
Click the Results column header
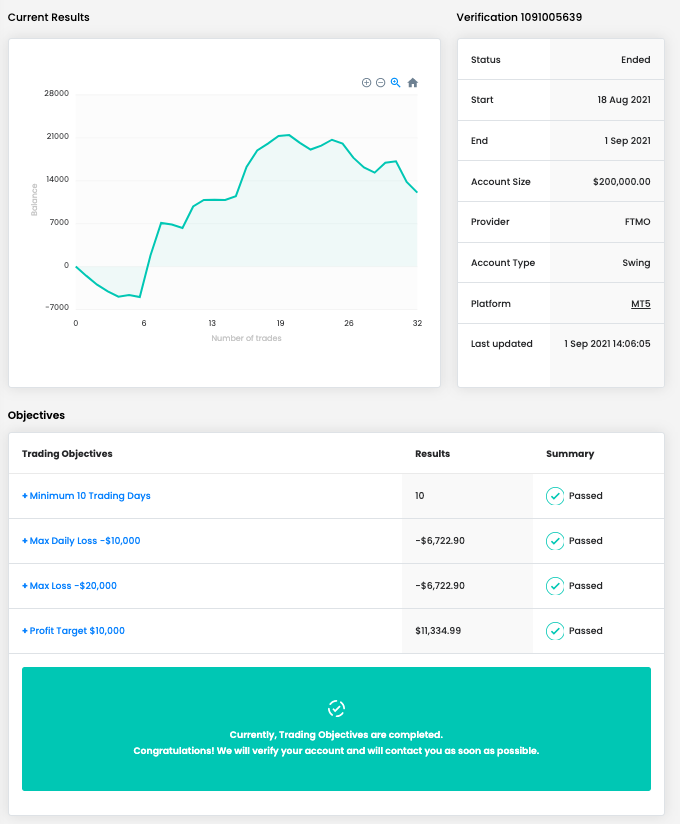(x=432, y=454)
